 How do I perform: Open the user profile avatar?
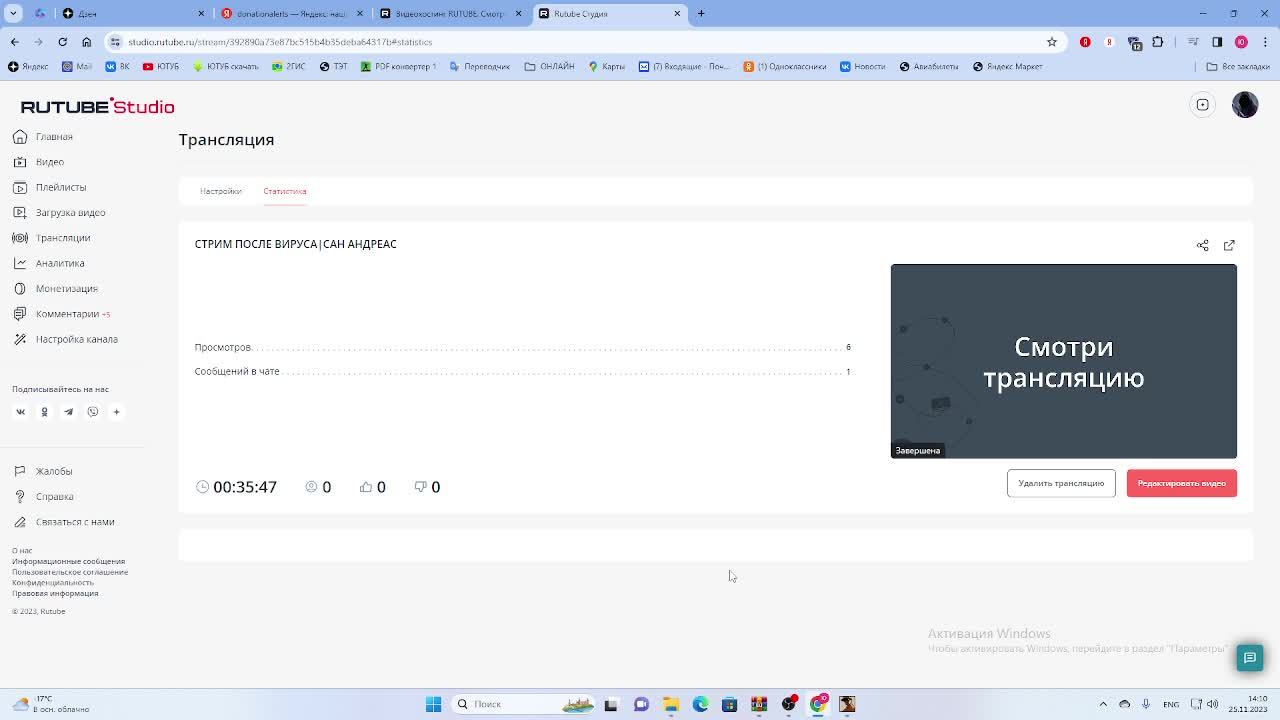[1244, 105]
